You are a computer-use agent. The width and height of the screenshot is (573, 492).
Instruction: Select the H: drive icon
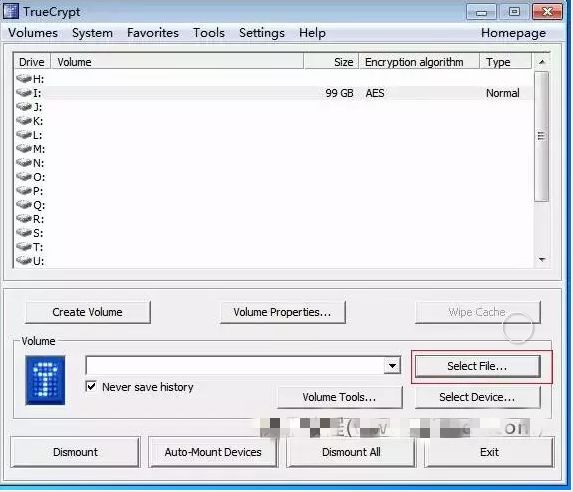pyautogui.click(x=24, y=79)
